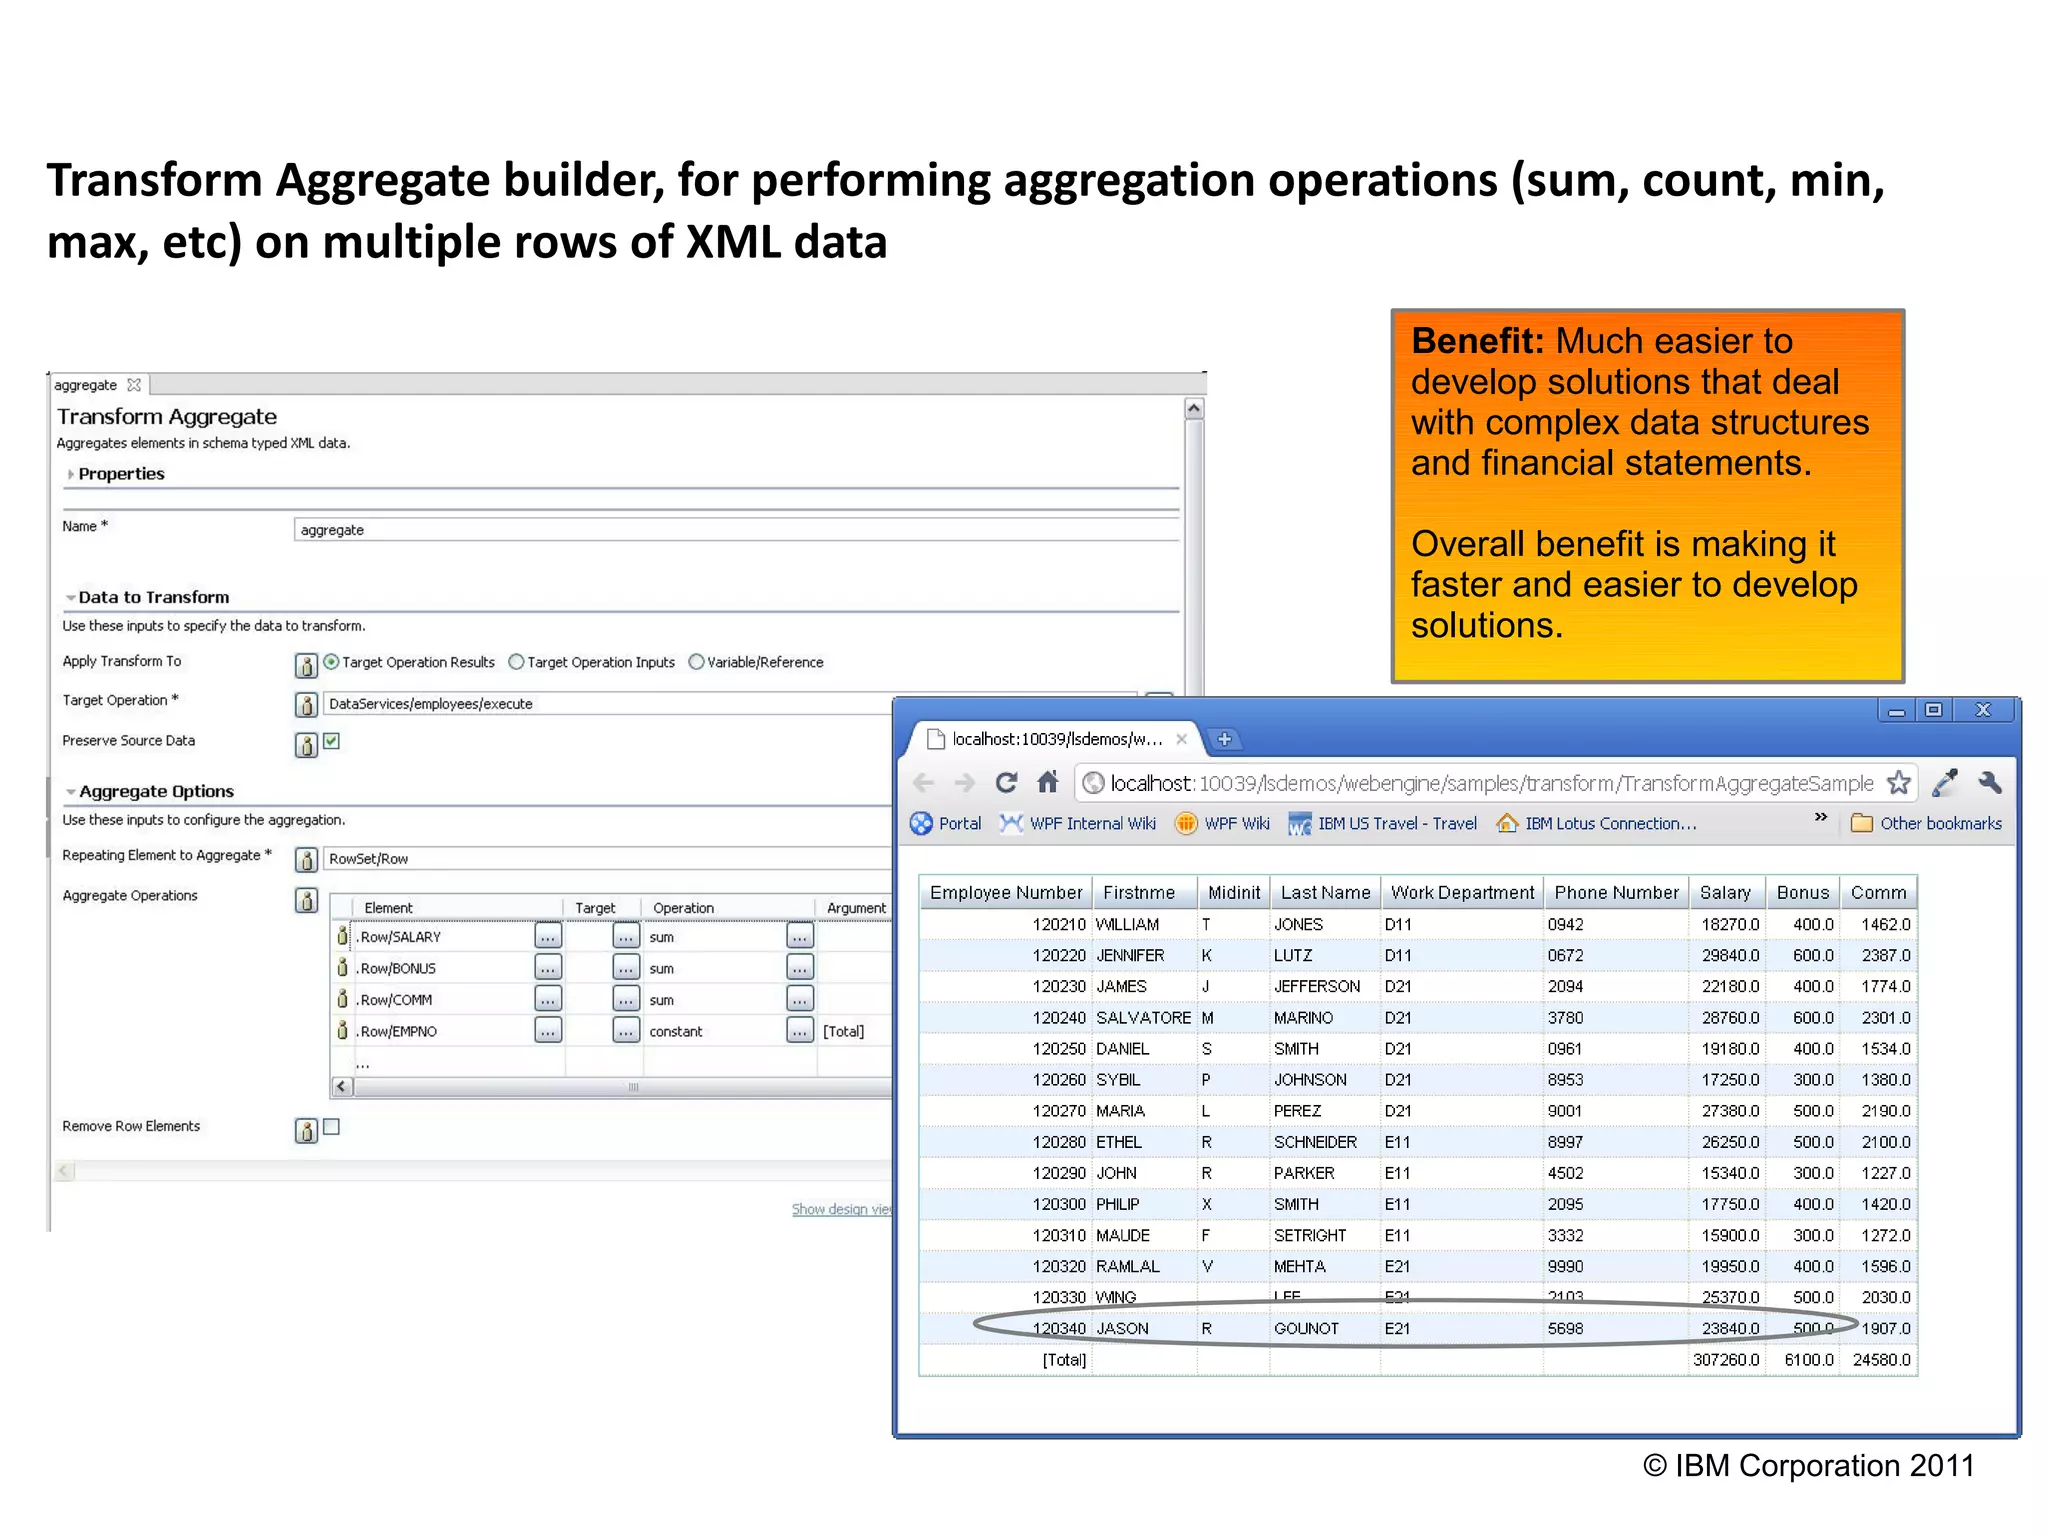Click the Show design view link

tap(842, 1209)
